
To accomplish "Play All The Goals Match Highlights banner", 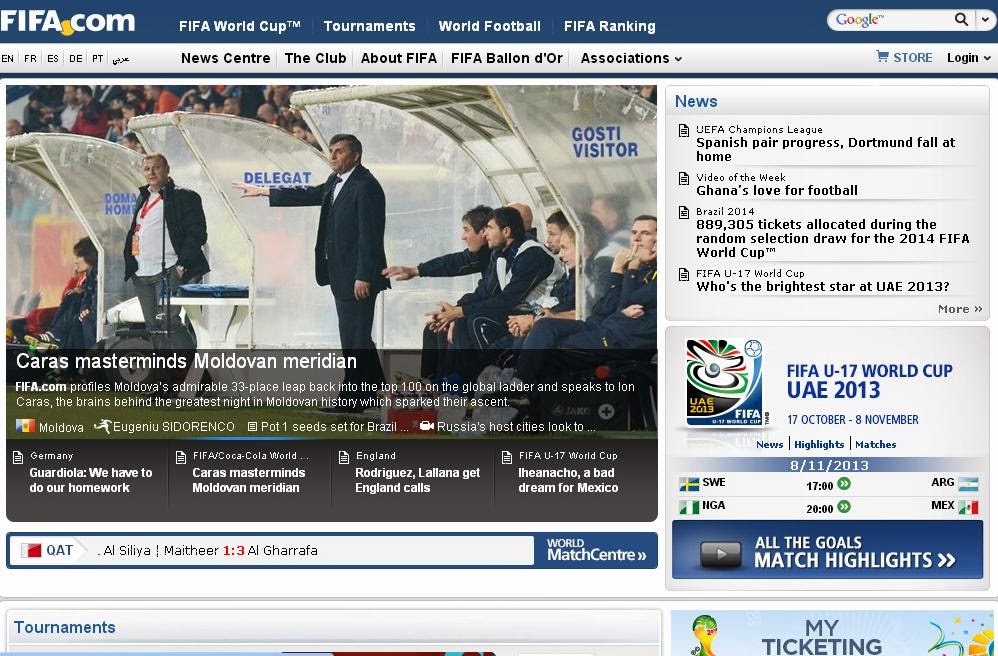I will point(827,550).
